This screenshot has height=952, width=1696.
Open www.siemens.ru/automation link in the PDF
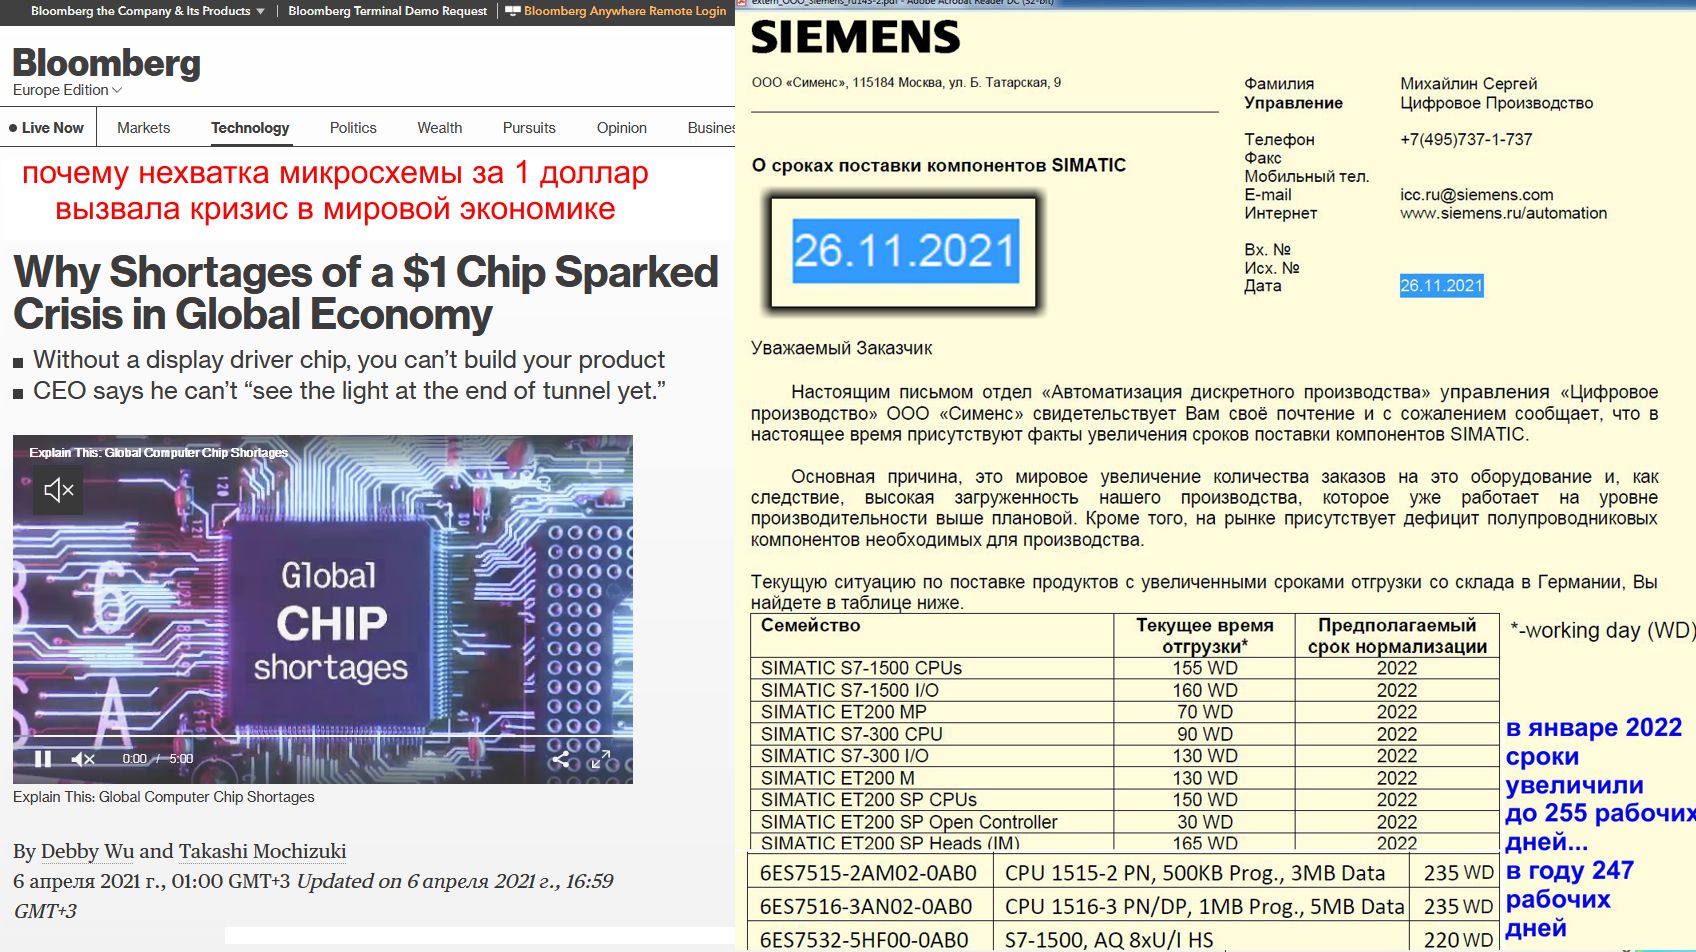click(1503, 213)
